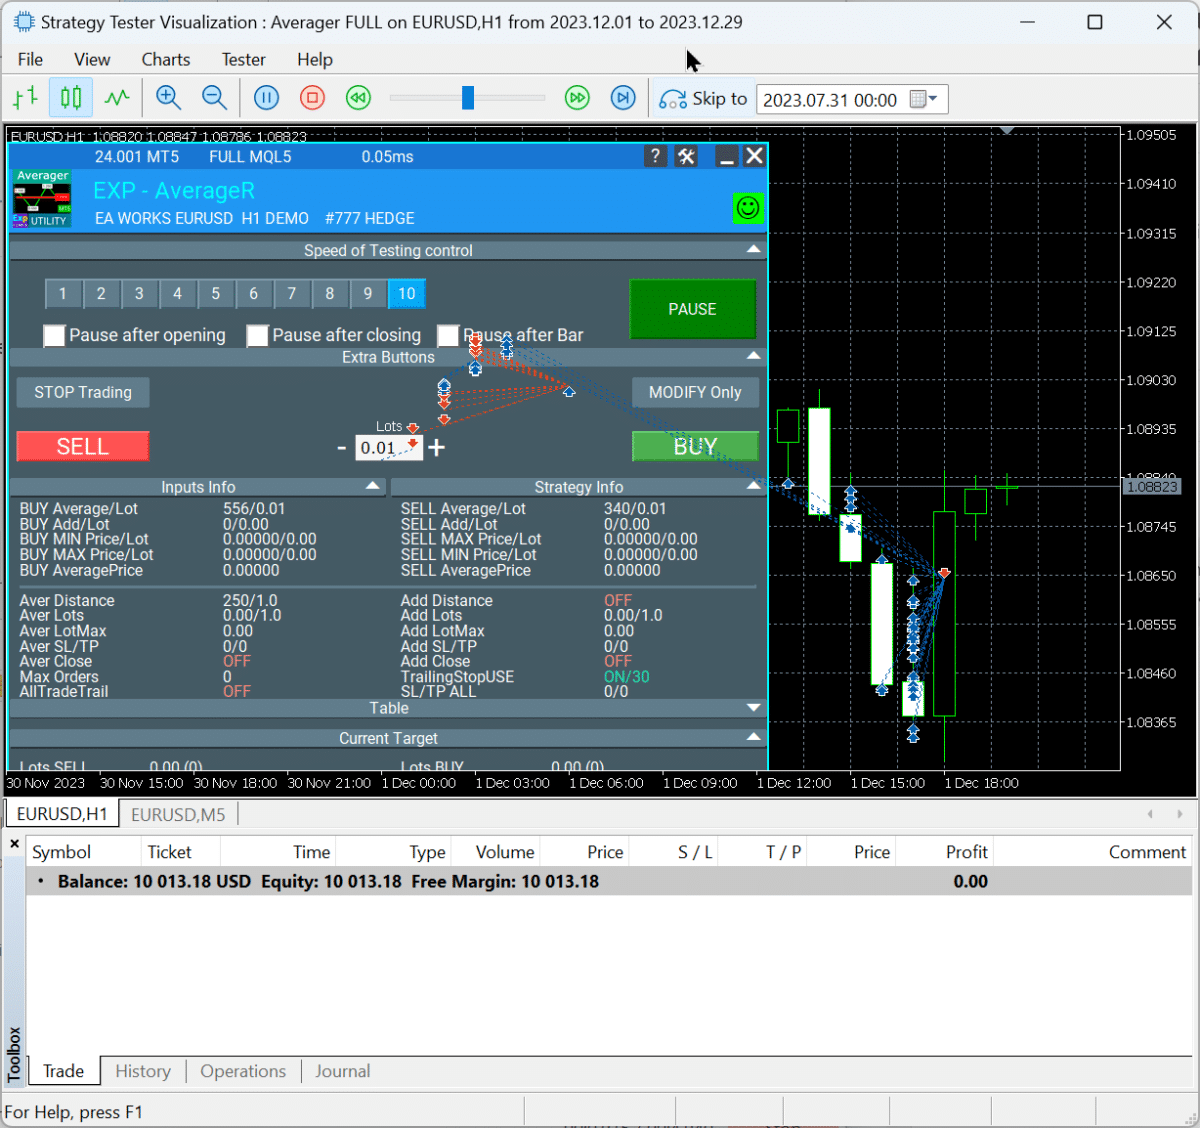The width and height of the screenshot is (1200, 1128).
Task: Switch to the candlestick chart icon
Action: coord(71,98)
